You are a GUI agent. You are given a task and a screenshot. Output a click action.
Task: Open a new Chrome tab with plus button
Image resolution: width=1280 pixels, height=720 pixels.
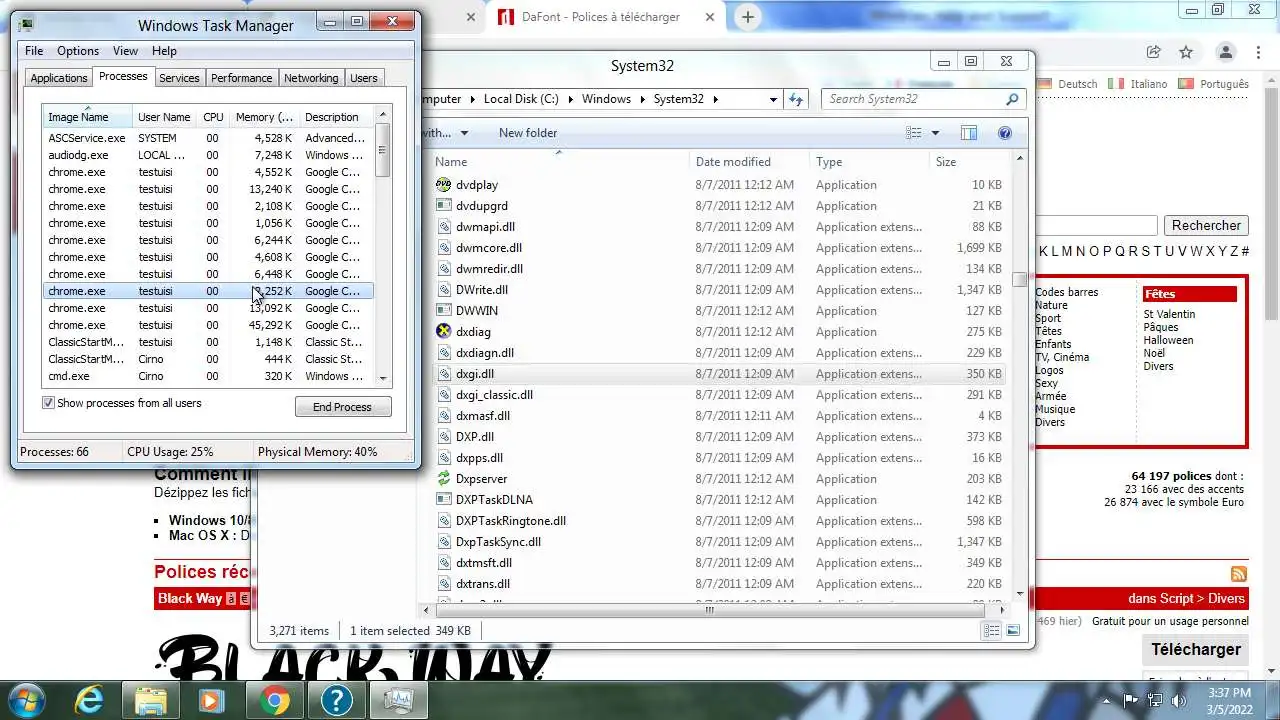tap(747, 17)
